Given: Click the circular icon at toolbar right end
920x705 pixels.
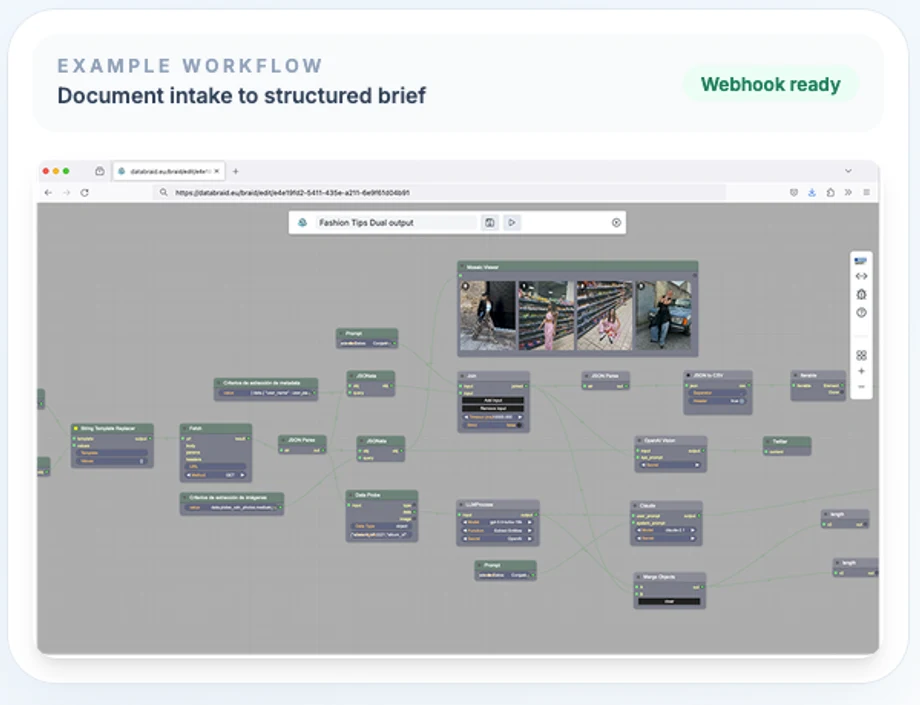Looking at the screenshot, I should pos(616,222).
